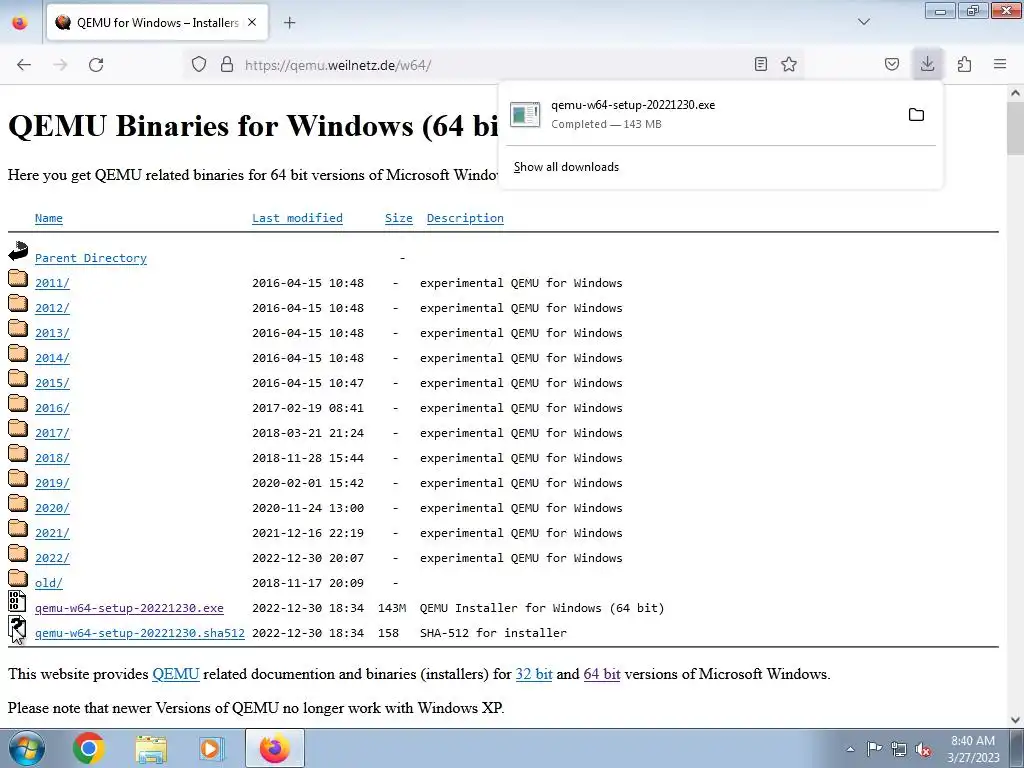Image resolution: width=1024 pixels, height=768 pixels.
Task: Expand the list all tabs chevron
Action: [863, 22]
